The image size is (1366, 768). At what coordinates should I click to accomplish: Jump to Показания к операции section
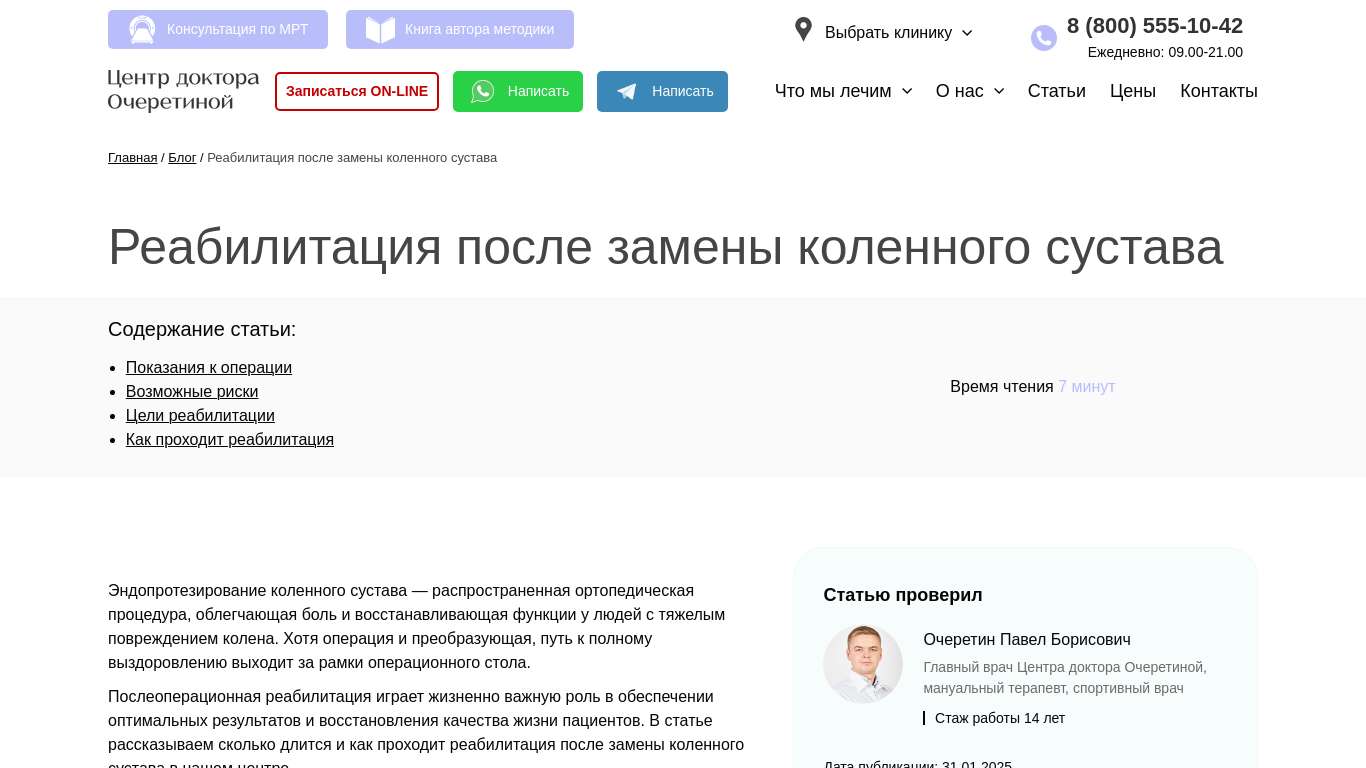(209, 368)
